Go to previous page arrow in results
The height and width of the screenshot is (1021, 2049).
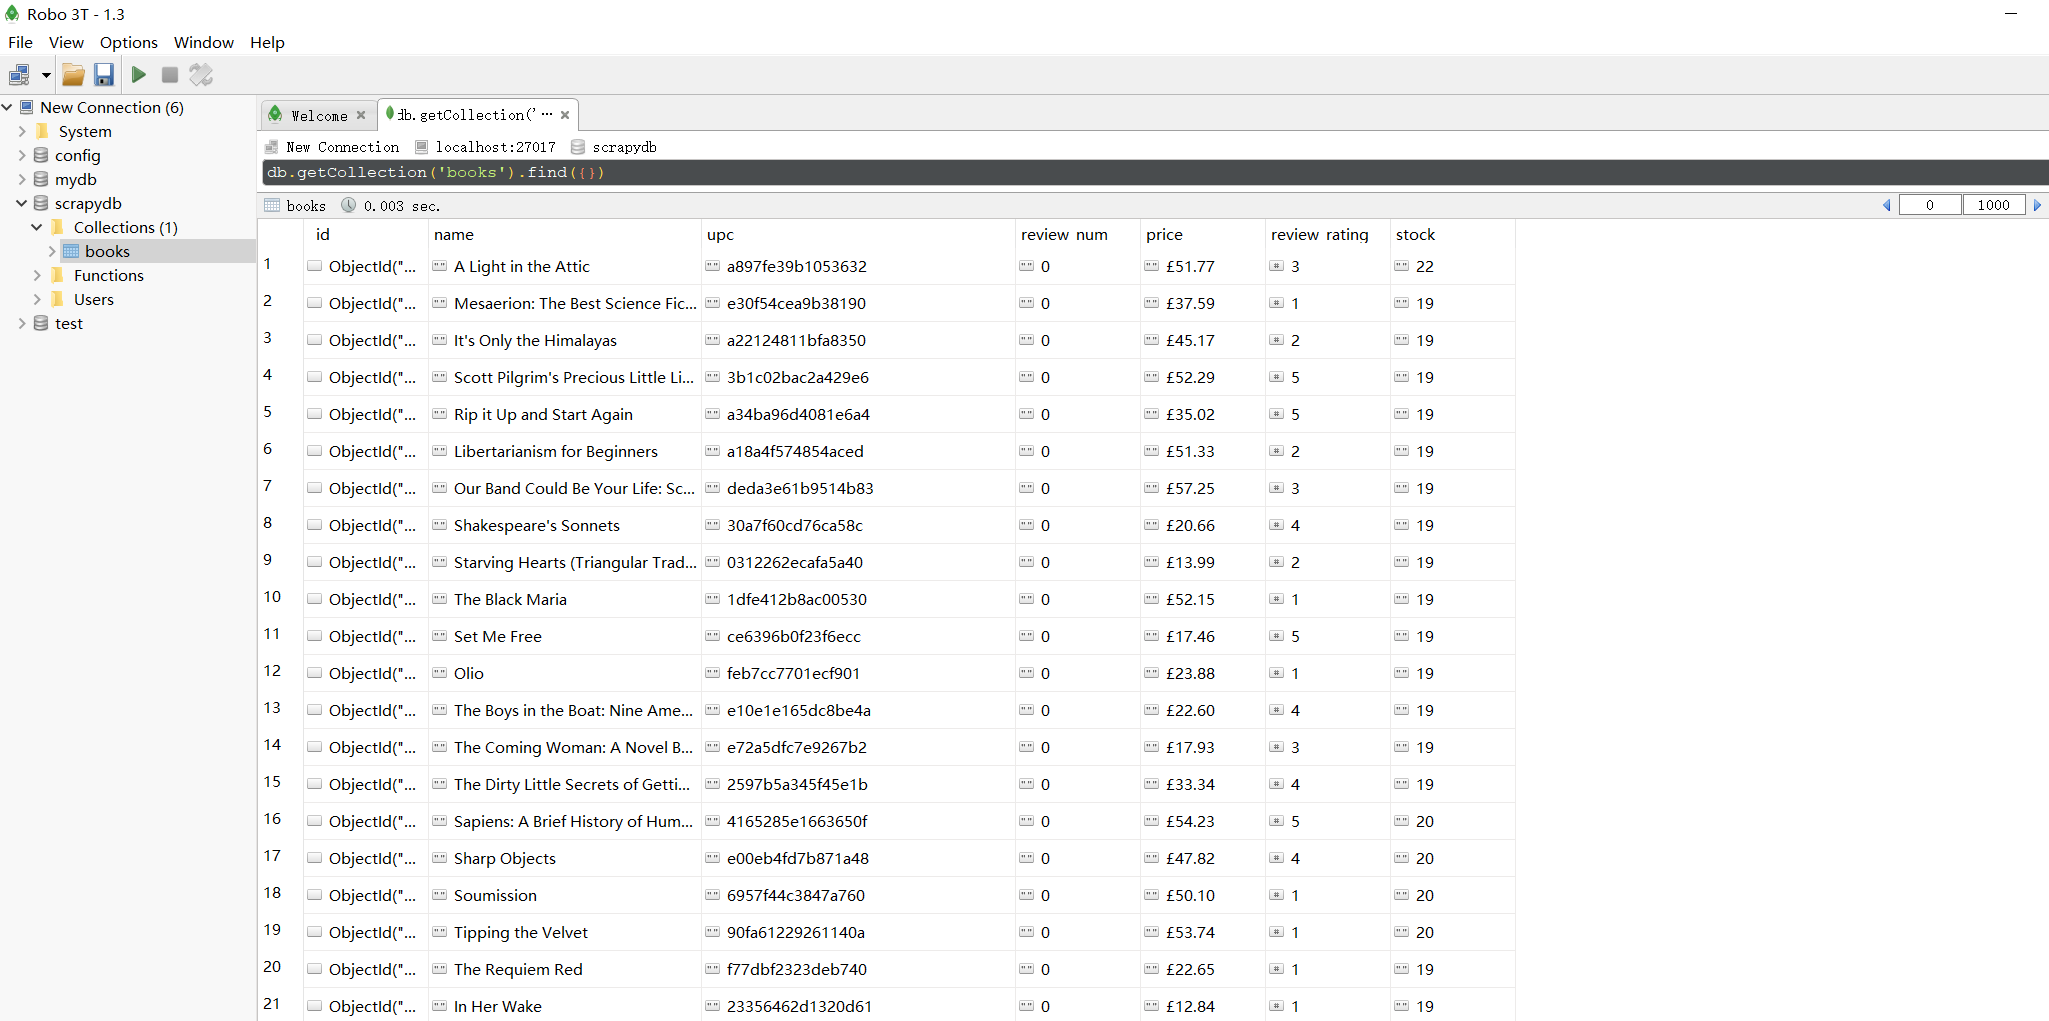pos(1887,205)
